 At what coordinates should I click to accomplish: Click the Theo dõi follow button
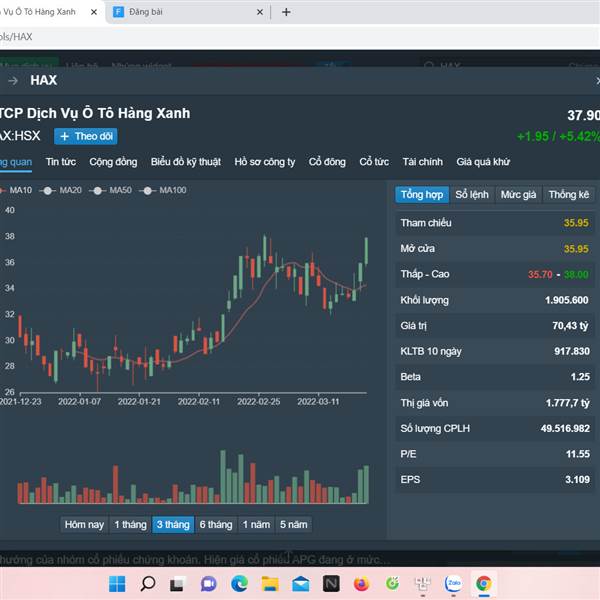pyautogui.click(x=86, y=136)
